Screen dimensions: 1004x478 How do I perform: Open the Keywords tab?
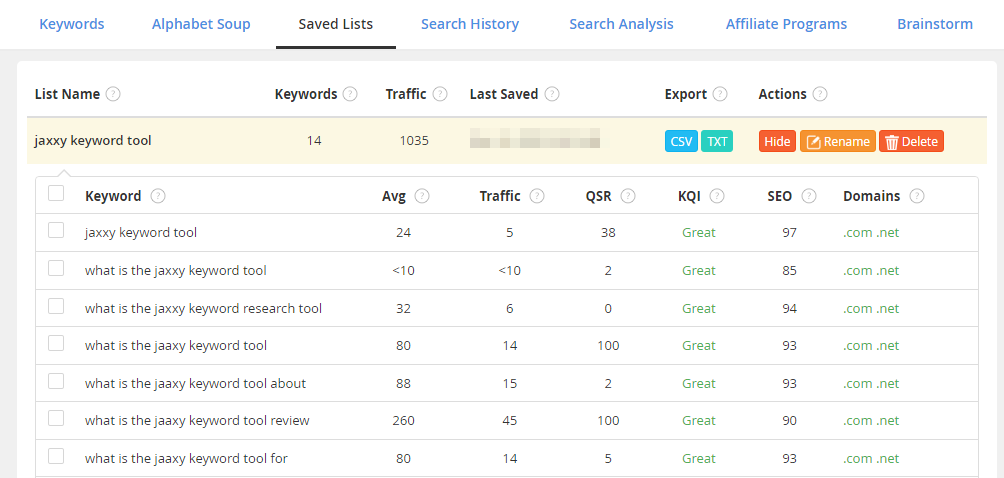pyautogui.click(x=72, y=24)
